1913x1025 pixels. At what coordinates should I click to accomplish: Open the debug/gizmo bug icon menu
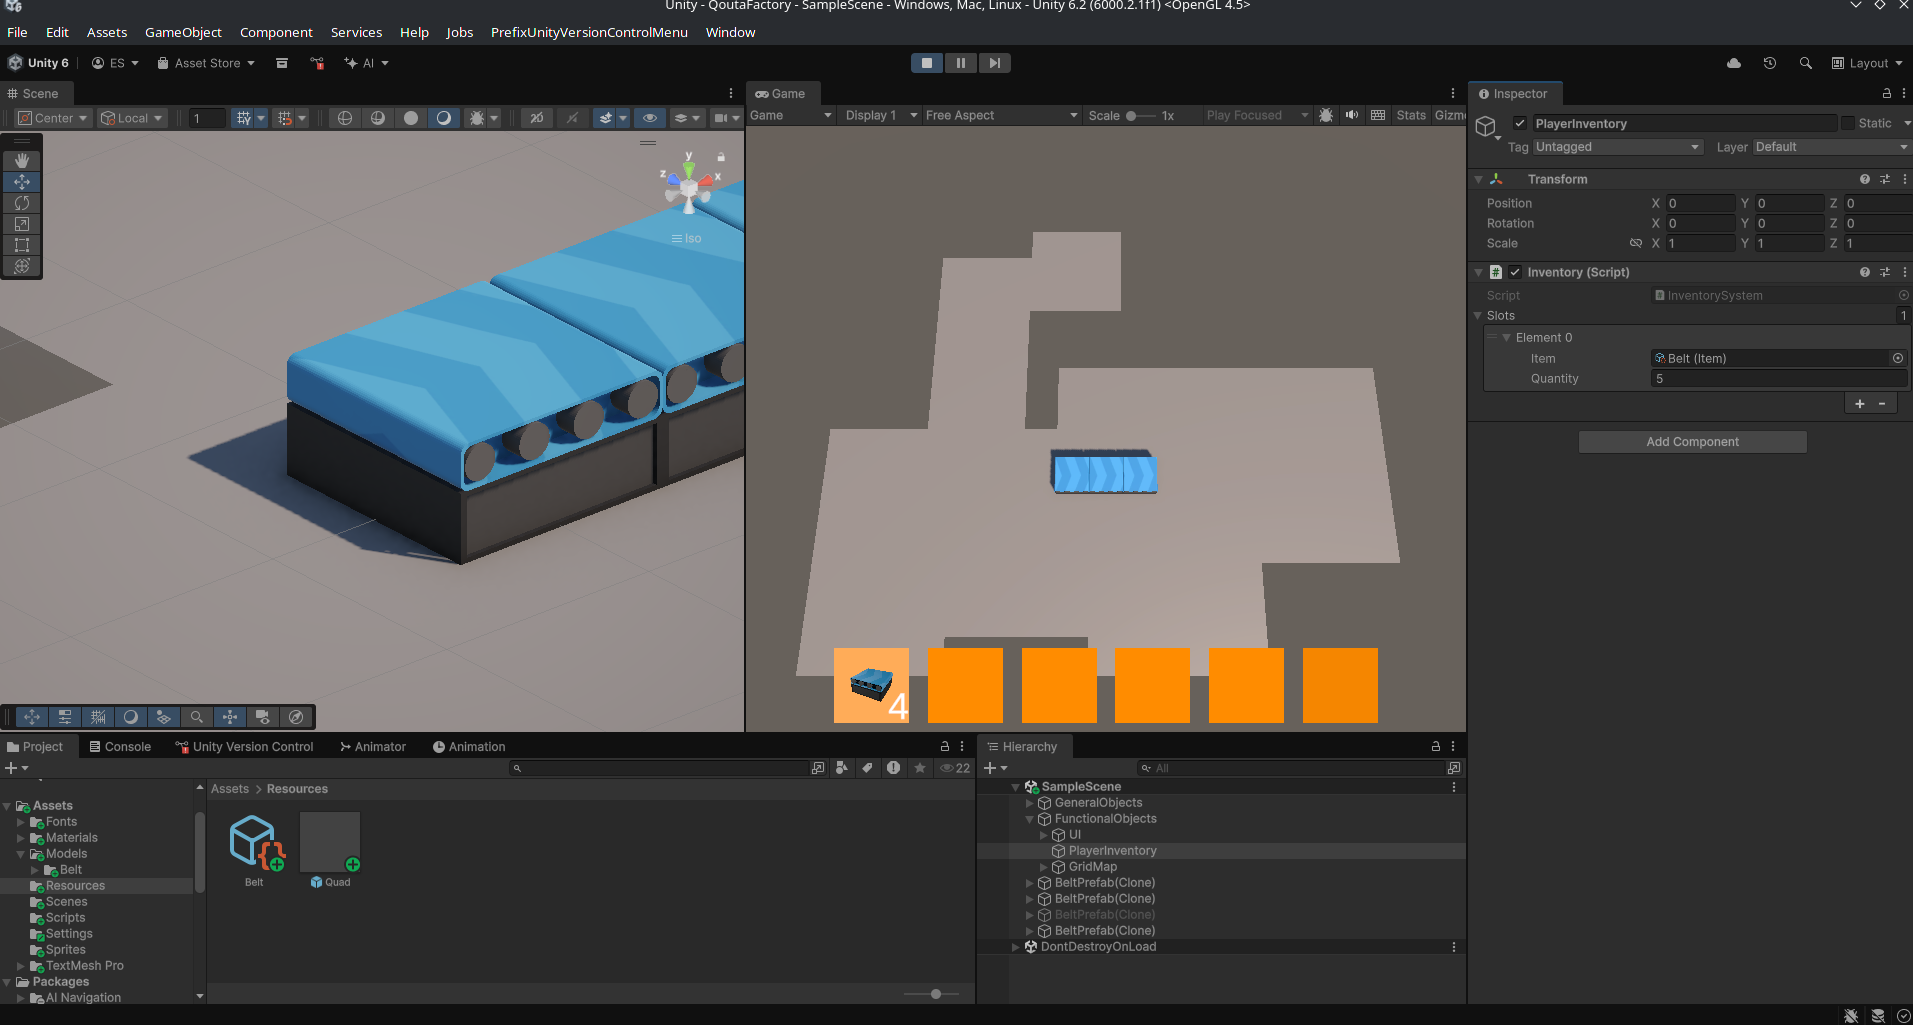(x=476, y=118)
